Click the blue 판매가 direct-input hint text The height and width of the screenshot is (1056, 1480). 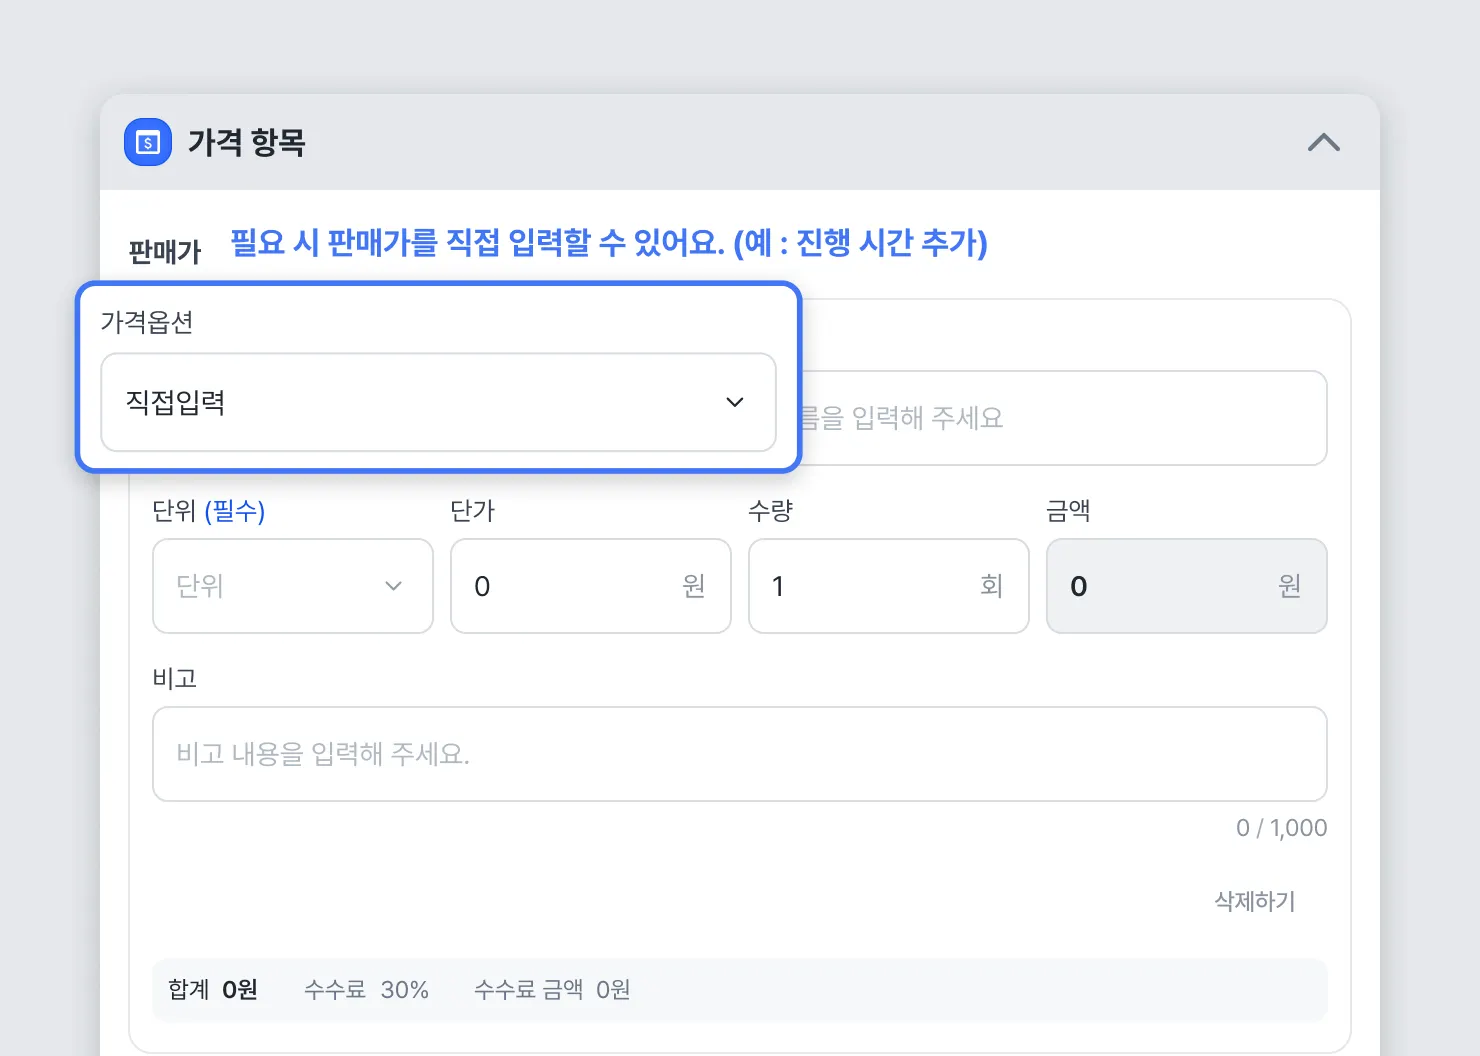pyautogui.click(x=608, y=243)
